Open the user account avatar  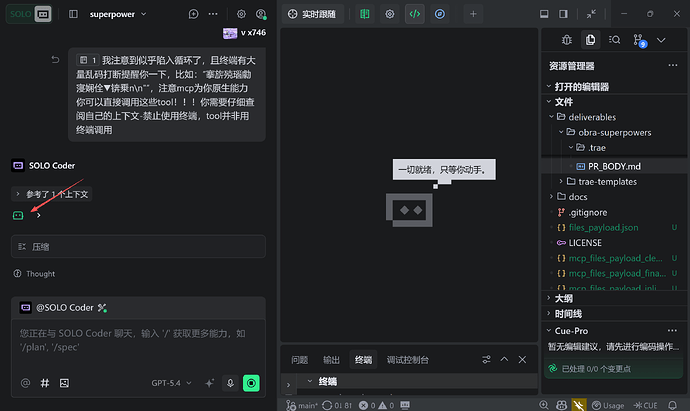tap(261, 14)
